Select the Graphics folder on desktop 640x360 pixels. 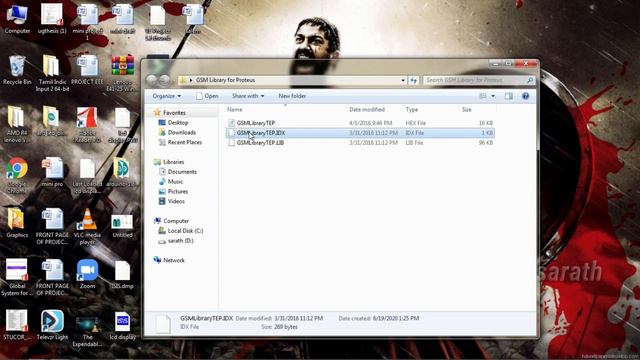tap(17, 223)
